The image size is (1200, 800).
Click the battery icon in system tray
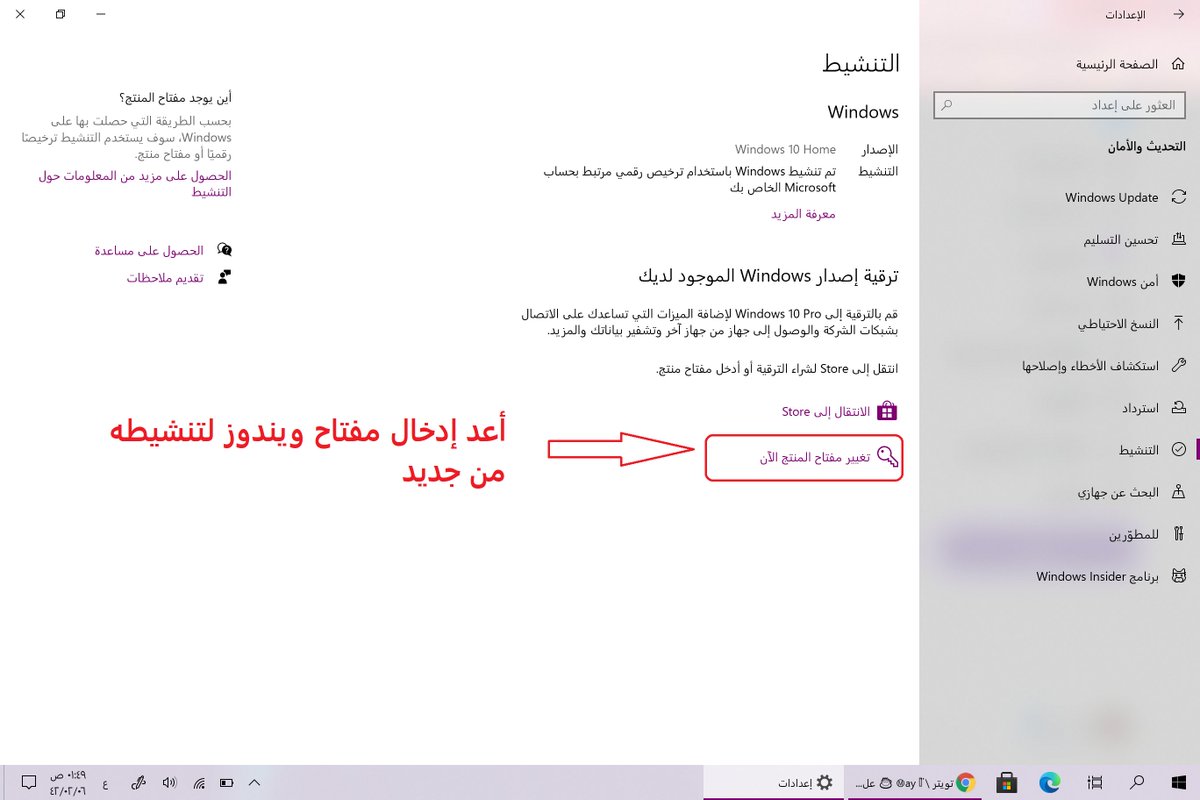[227, 782]
